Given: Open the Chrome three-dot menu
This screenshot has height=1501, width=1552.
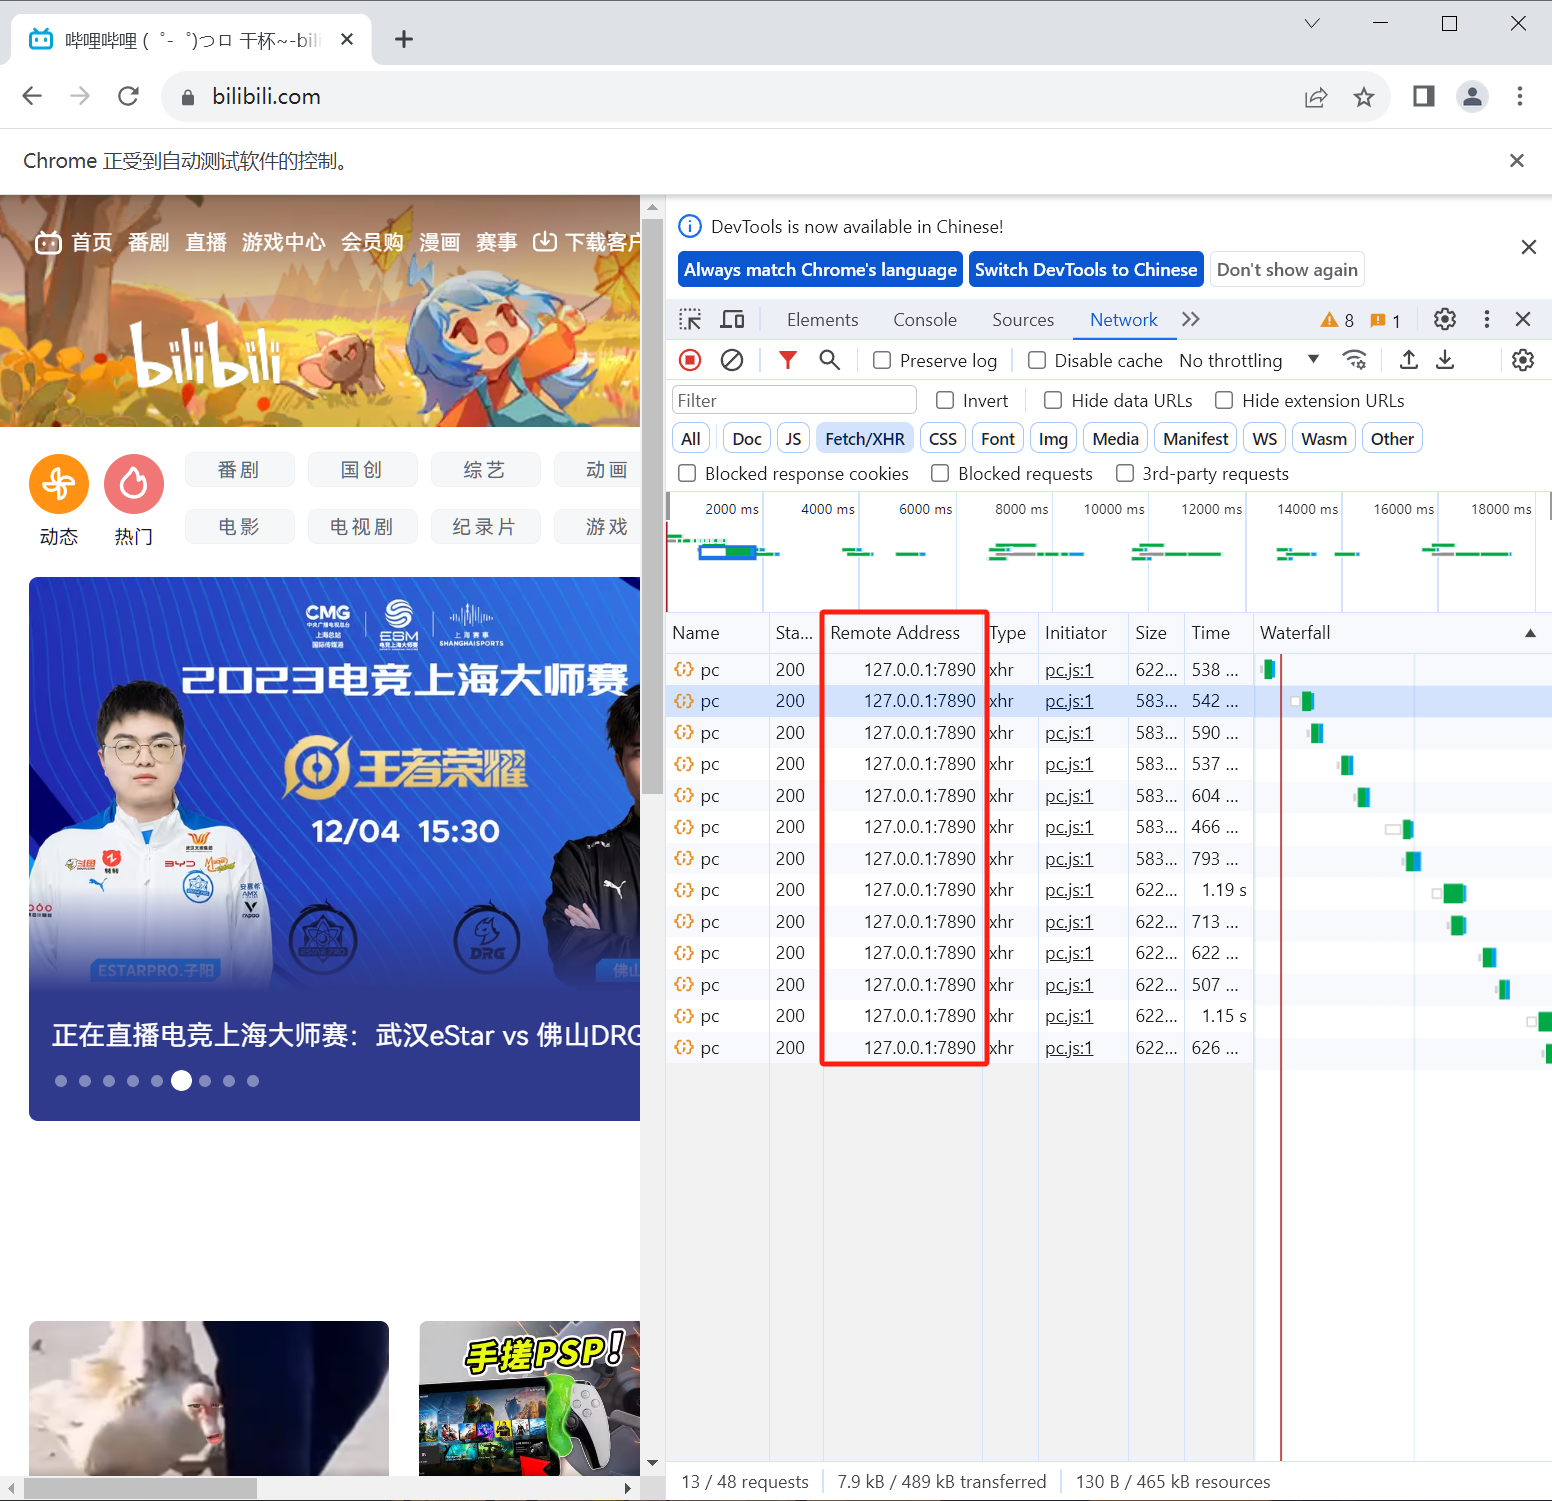Looking at the screenshot, I should [x=1520, y=96].
